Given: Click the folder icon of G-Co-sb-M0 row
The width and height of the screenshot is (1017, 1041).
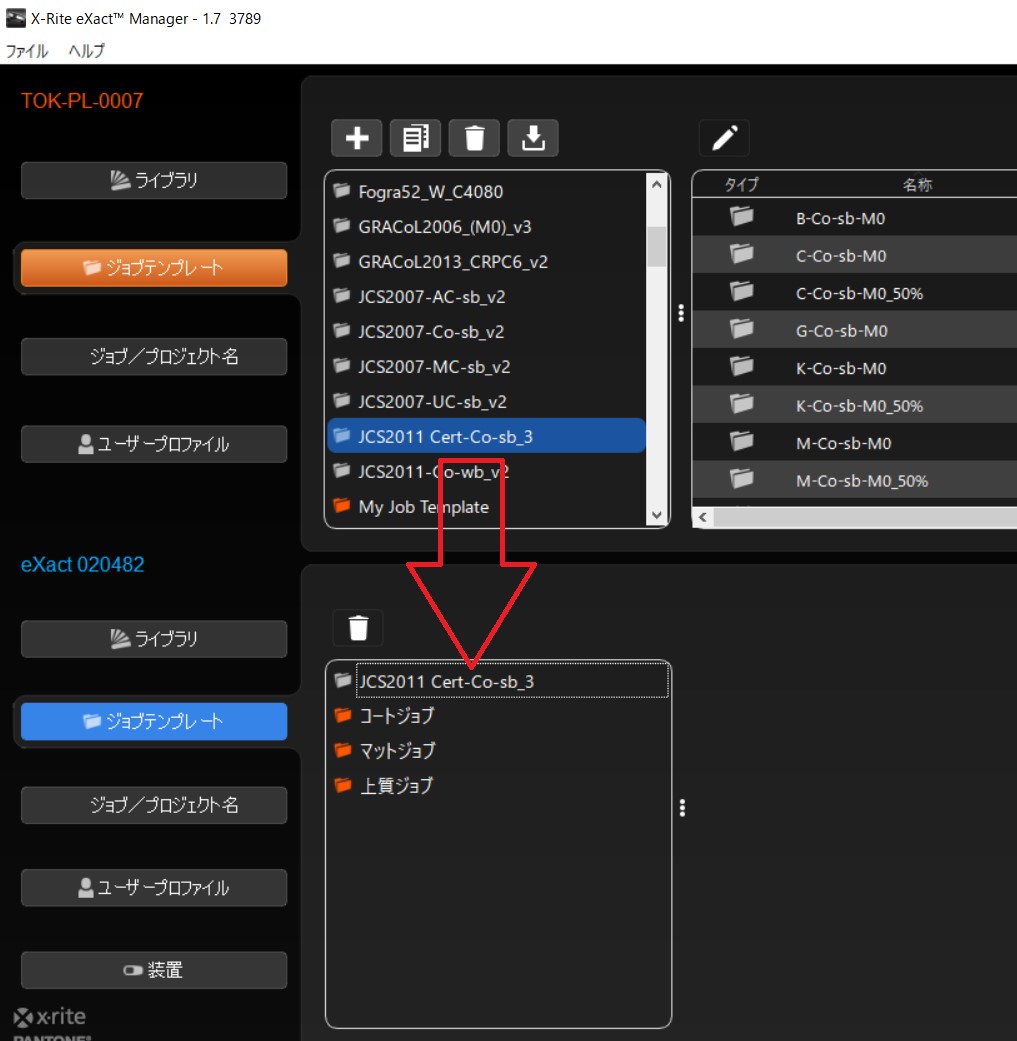Looking at the screenshot, I should [x=742, y=328].
